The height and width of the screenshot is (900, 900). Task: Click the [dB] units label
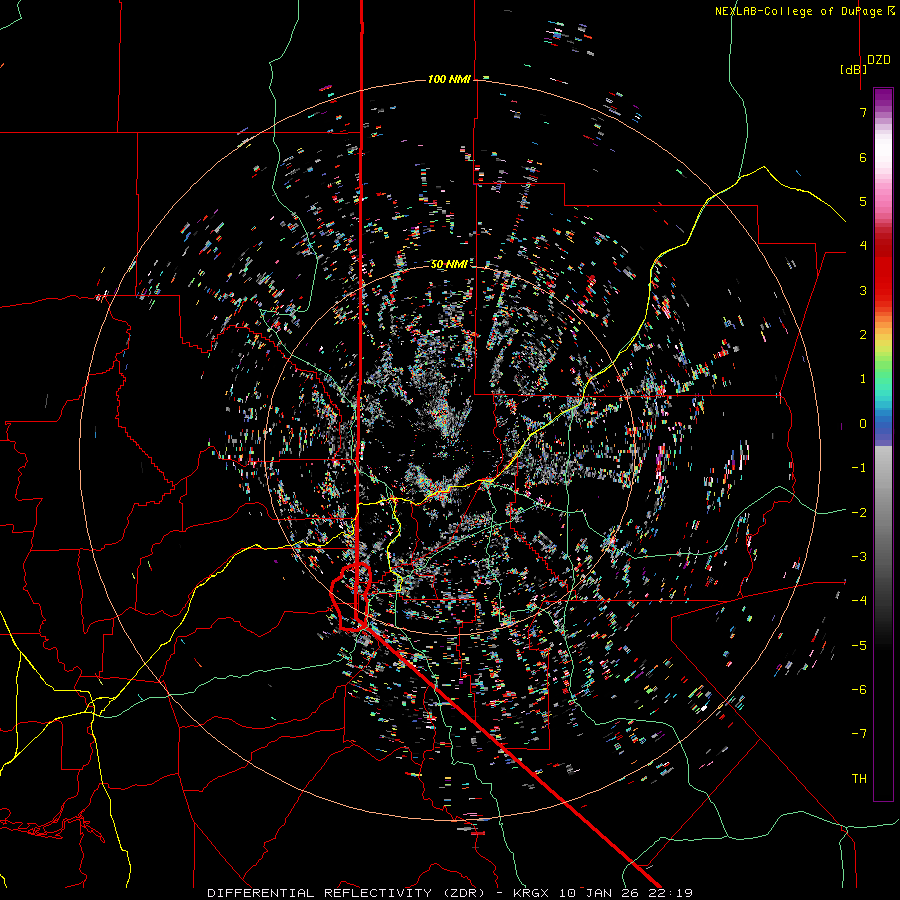pos(854,69)
